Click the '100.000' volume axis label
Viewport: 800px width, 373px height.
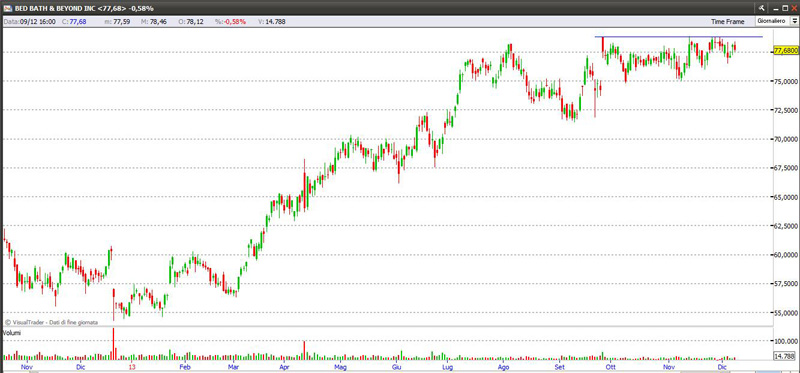785,341
